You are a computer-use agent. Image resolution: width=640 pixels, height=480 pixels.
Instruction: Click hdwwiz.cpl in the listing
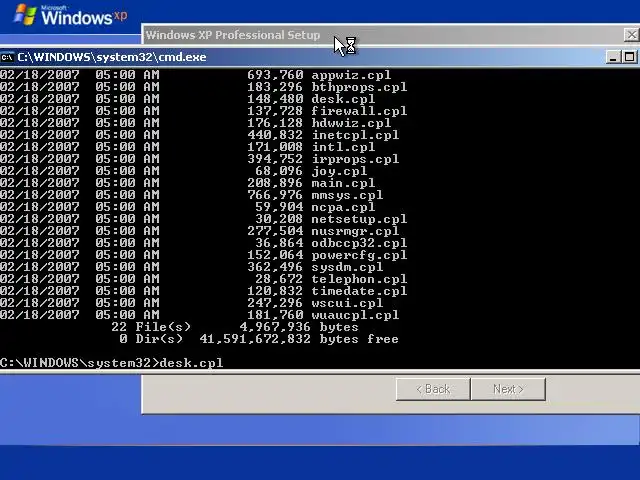click(x=351, y=123)
